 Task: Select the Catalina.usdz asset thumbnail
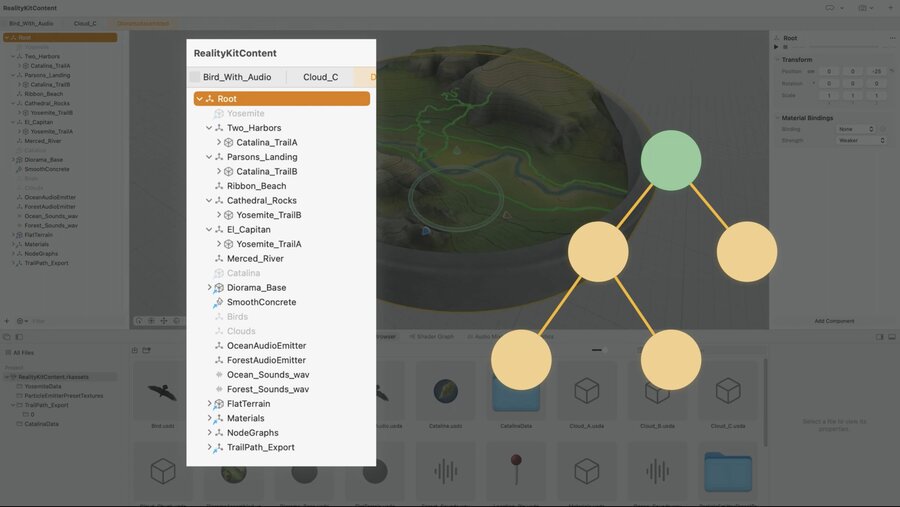coord(445,392)
